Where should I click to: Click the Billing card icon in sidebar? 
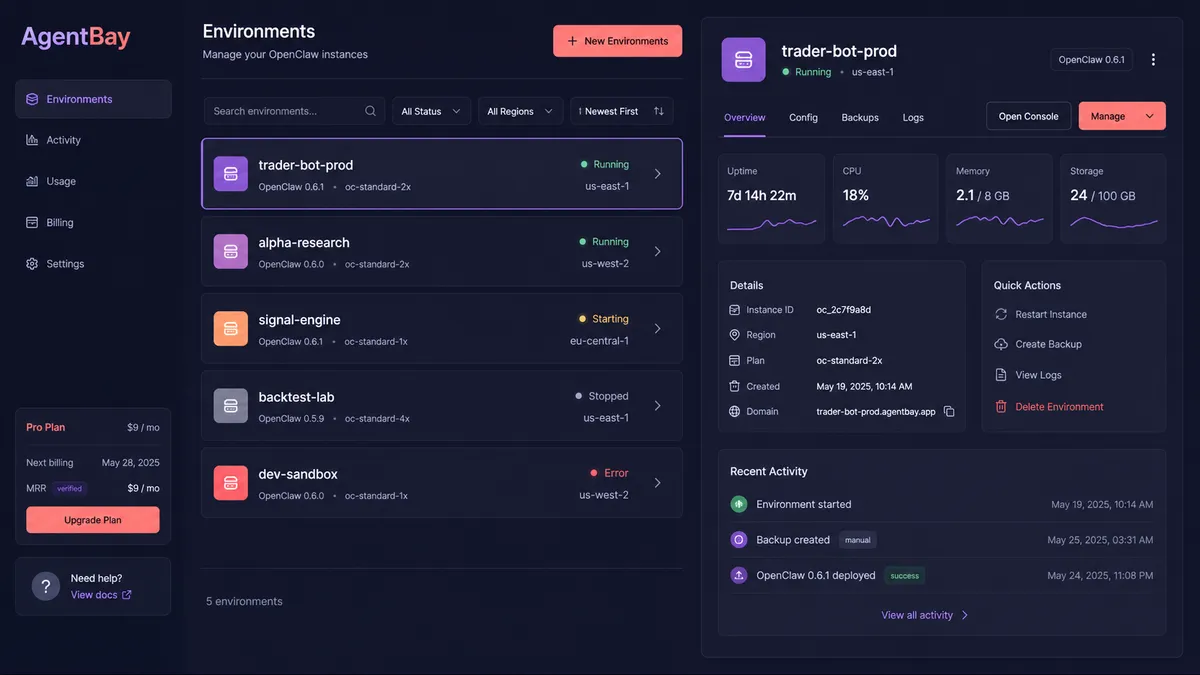[32, 222]
